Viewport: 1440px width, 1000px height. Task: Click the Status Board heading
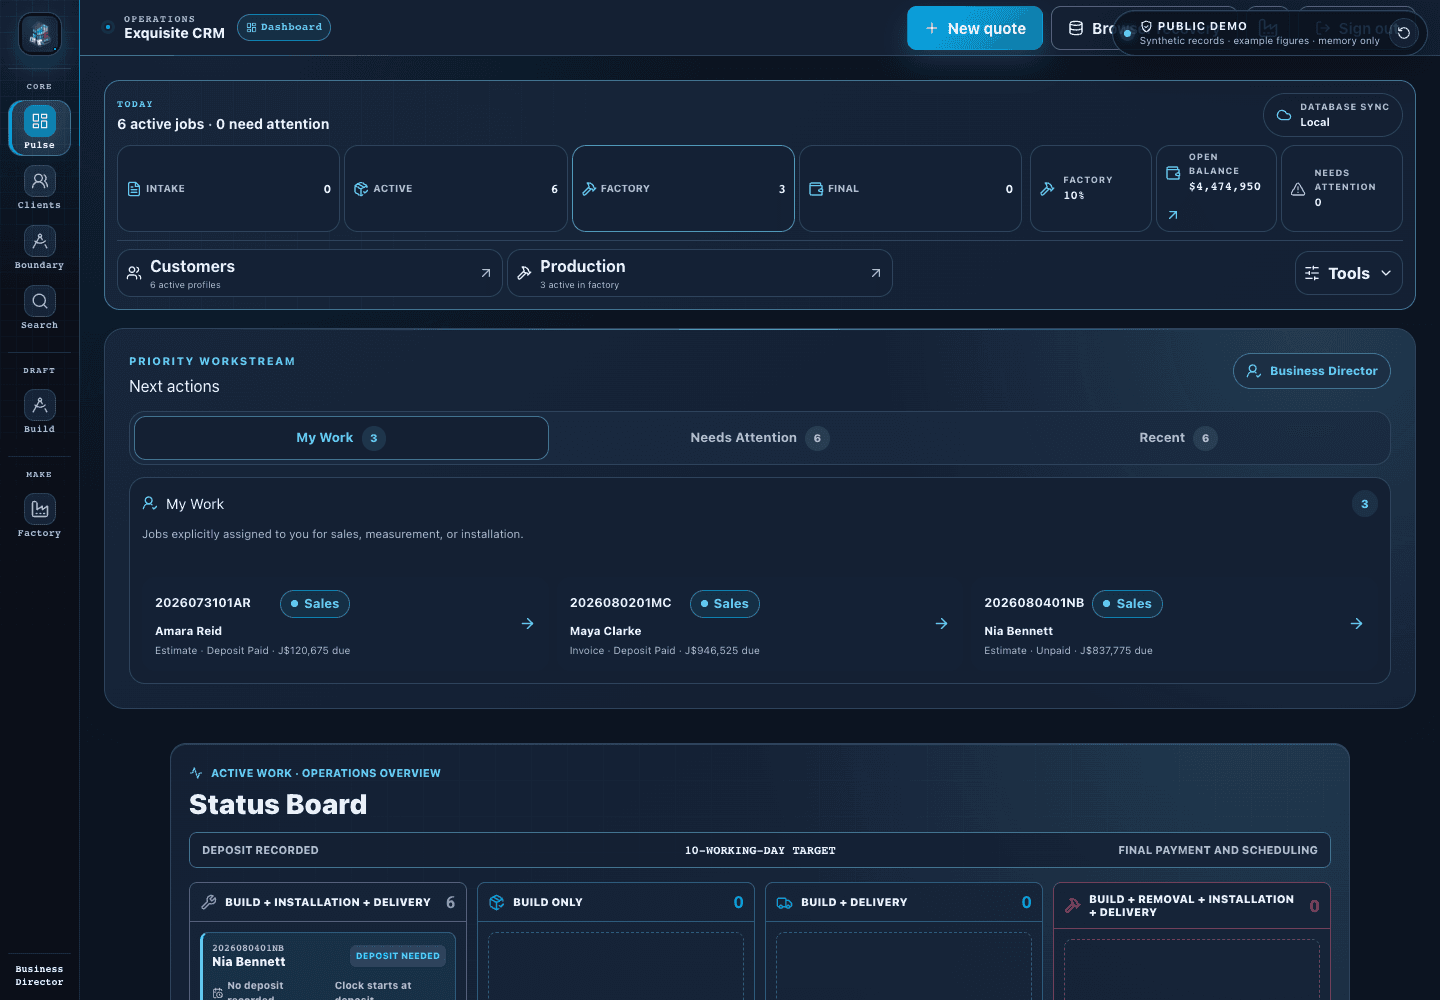coord(278,804)
